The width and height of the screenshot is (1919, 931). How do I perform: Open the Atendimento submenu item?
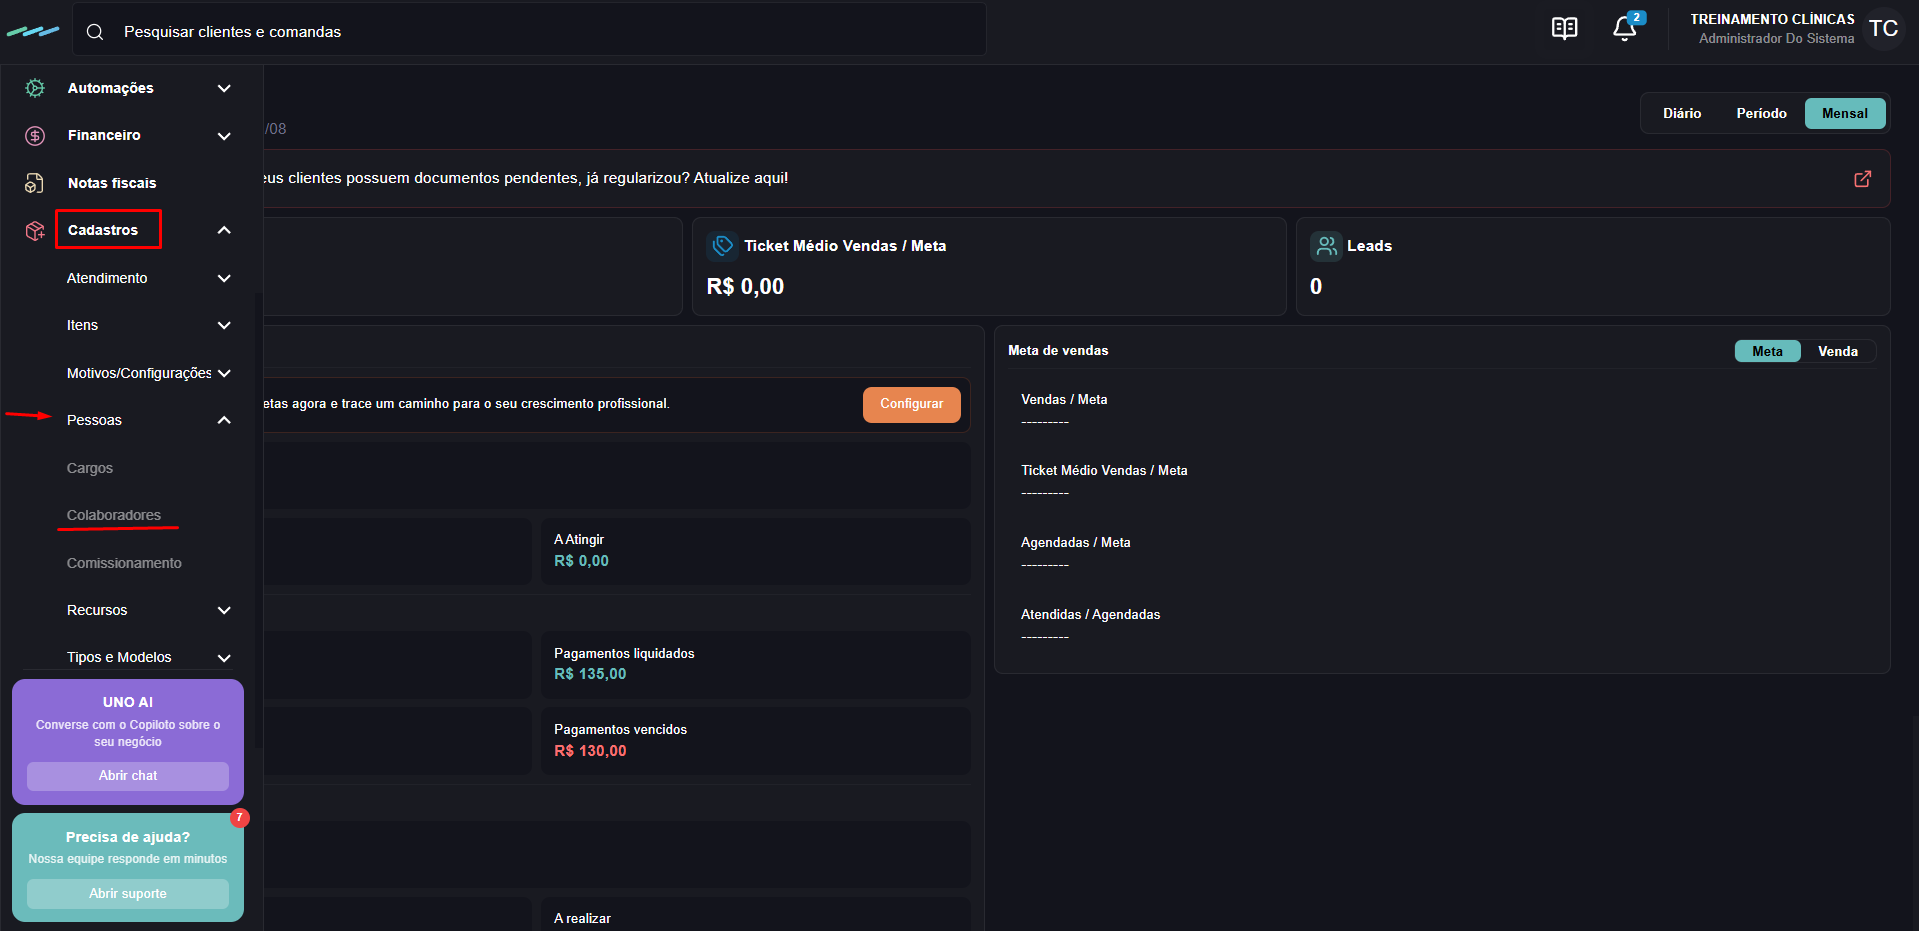(x=107, y=278)
